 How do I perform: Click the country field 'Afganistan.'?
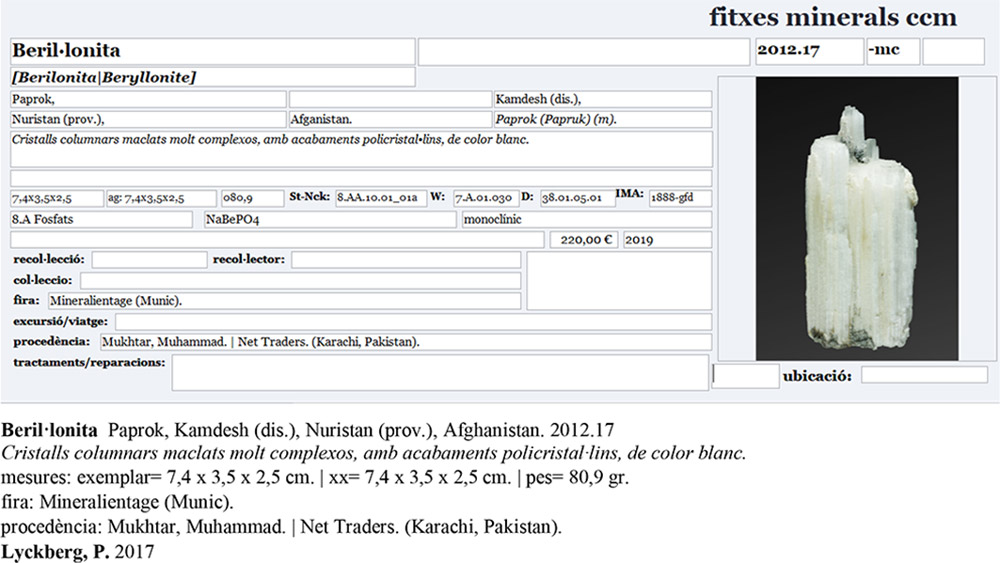coord(390,119)
